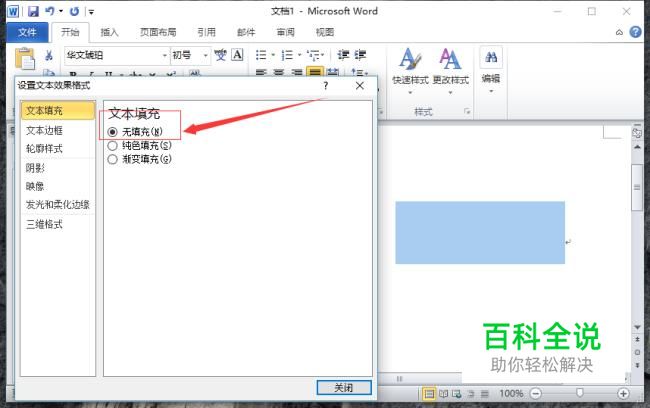Click the vertical scrollbar down arrow
Image resolution: width=650 pixels, height=408 pixels.
coord(637,328)
